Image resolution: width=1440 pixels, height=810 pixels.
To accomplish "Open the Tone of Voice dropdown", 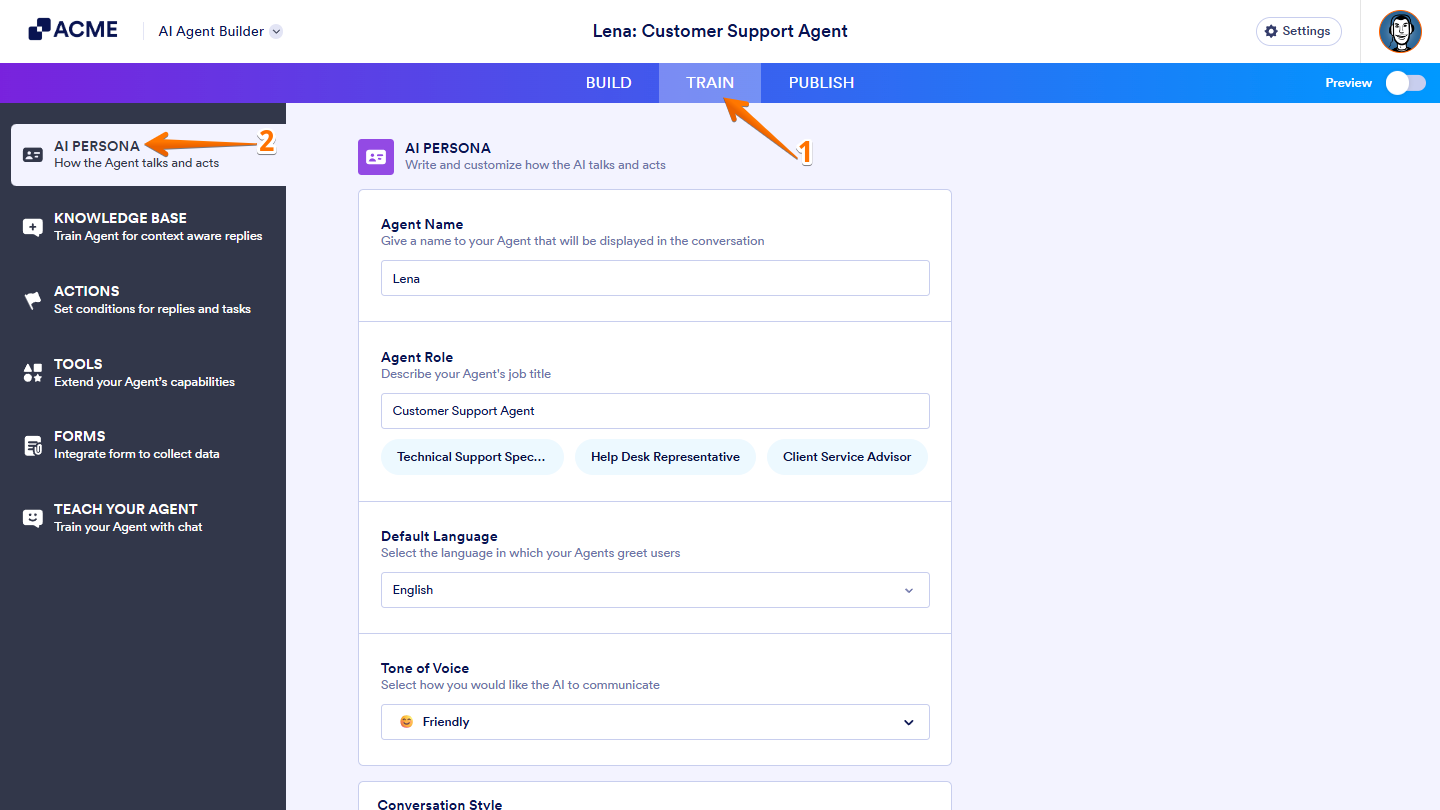I will pyautogui.click(x=655, y=722).
